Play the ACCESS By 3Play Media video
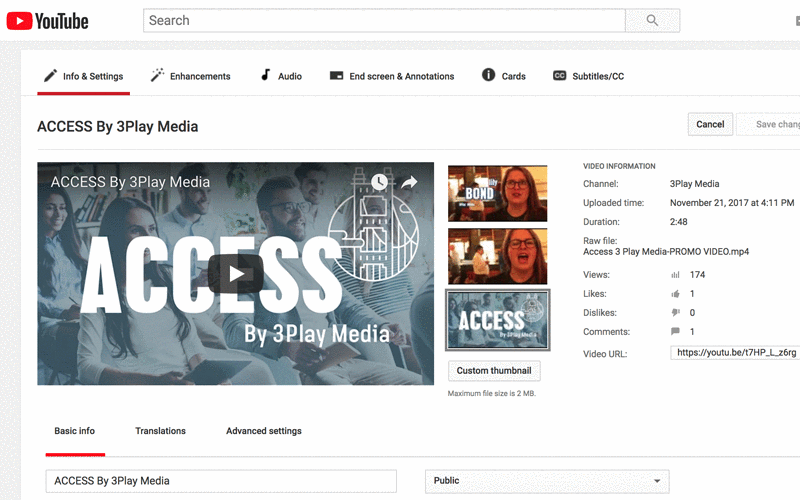 [235, 273]
